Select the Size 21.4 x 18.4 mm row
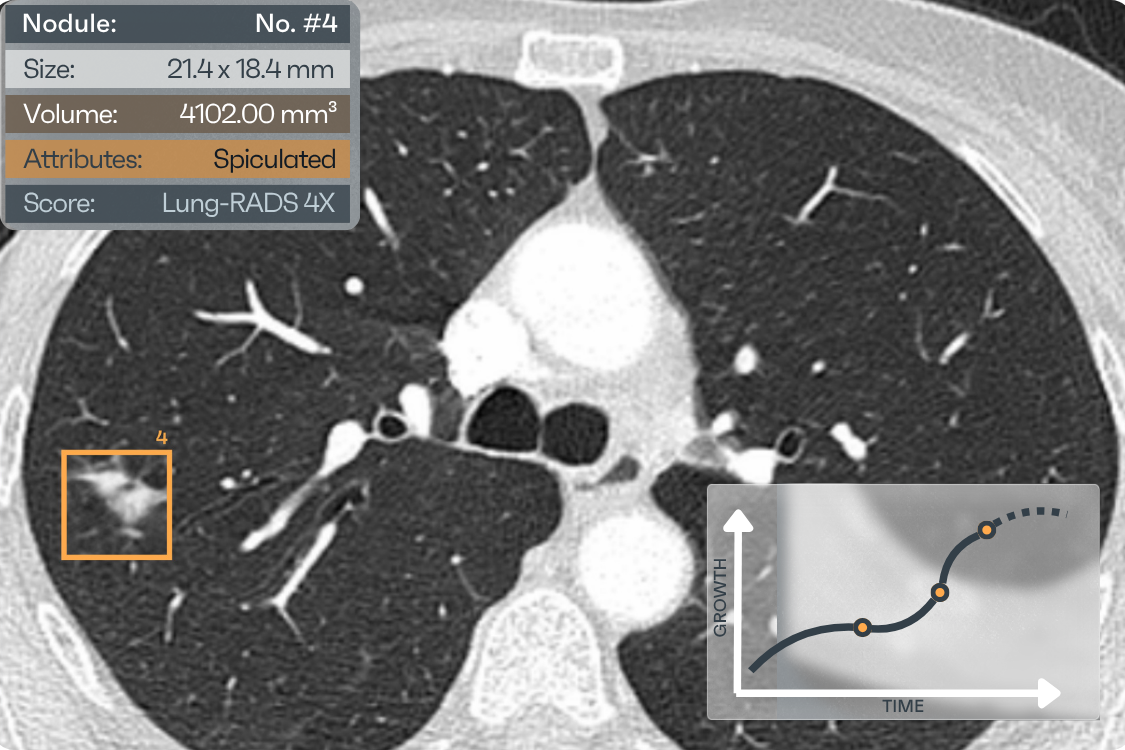The image size is (1125, 750). (x=178, y=69)
